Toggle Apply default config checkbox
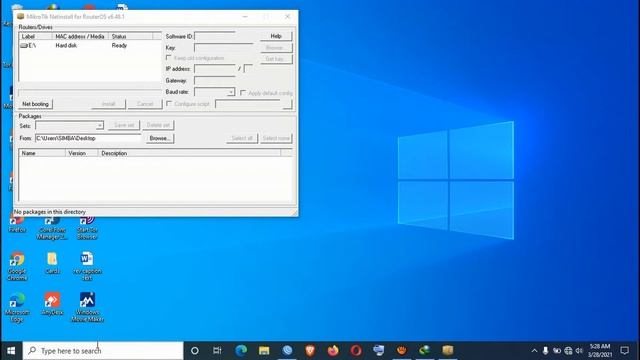Screen dimensions: 640x360 (x=243, y=93)
